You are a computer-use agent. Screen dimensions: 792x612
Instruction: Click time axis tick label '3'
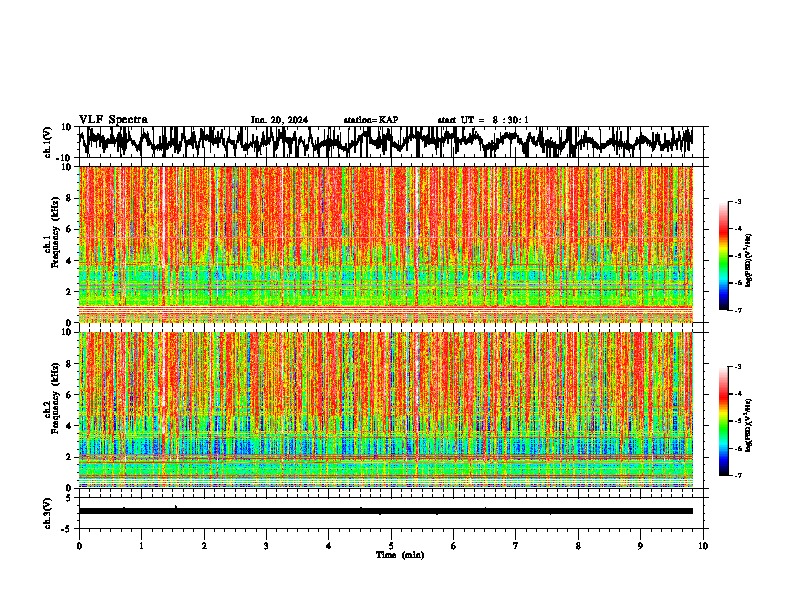point(266,546)
